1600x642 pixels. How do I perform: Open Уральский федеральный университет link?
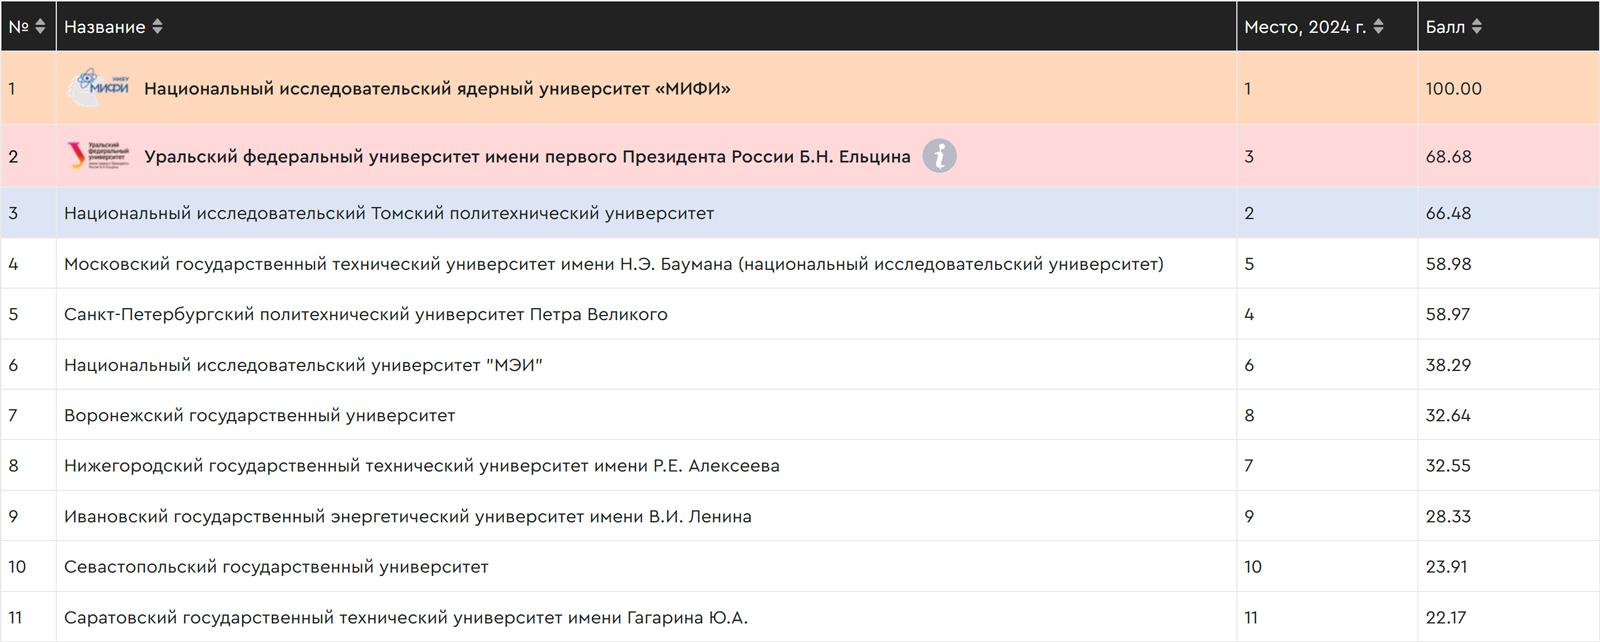click(x=527, y=157)
